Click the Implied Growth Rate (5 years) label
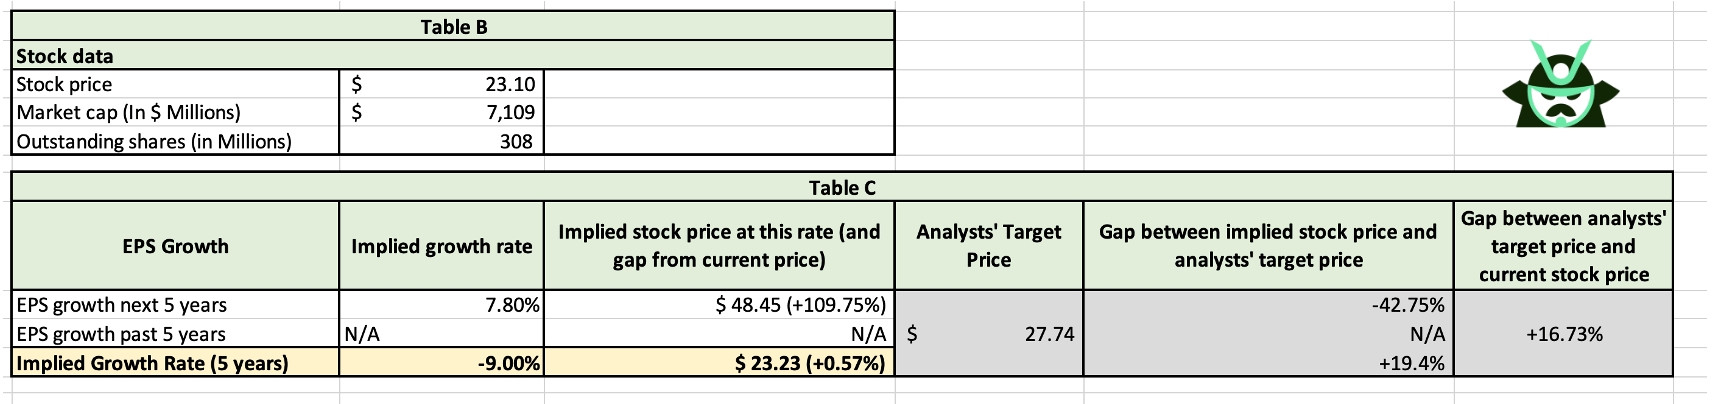The width and height of the screenshot is (1712, 404). [152, 363]
